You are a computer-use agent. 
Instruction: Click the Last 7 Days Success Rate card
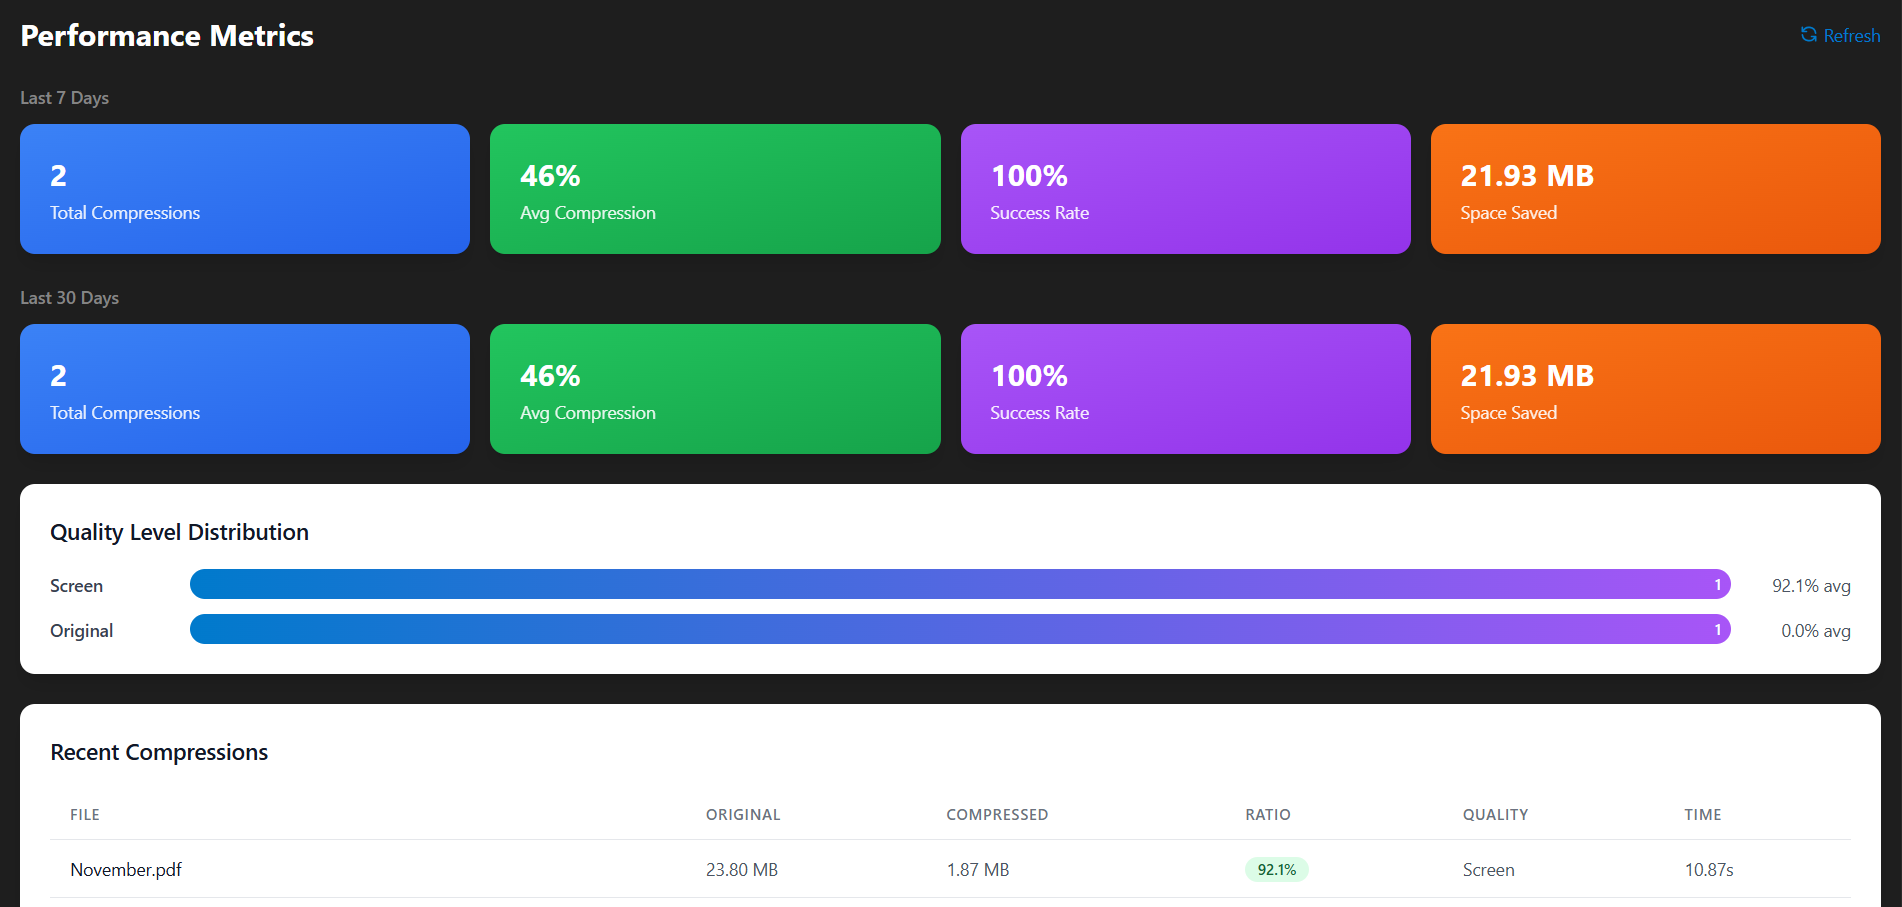click(1185, 189)
